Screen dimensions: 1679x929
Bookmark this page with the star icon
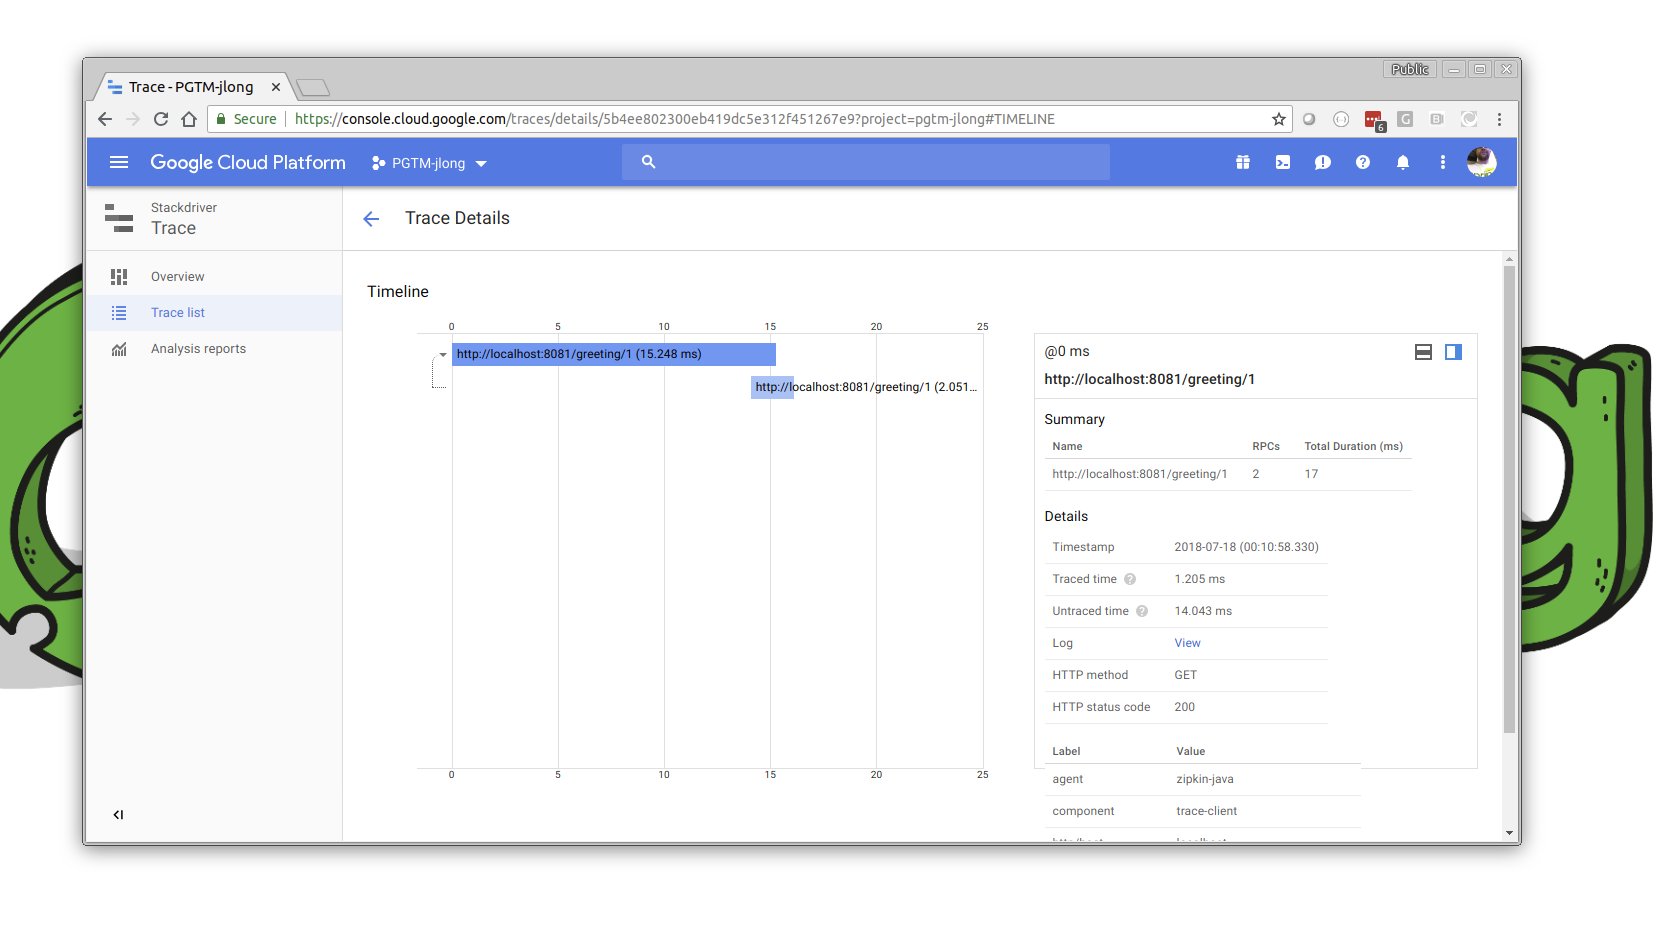click(x=1278, y=119)
